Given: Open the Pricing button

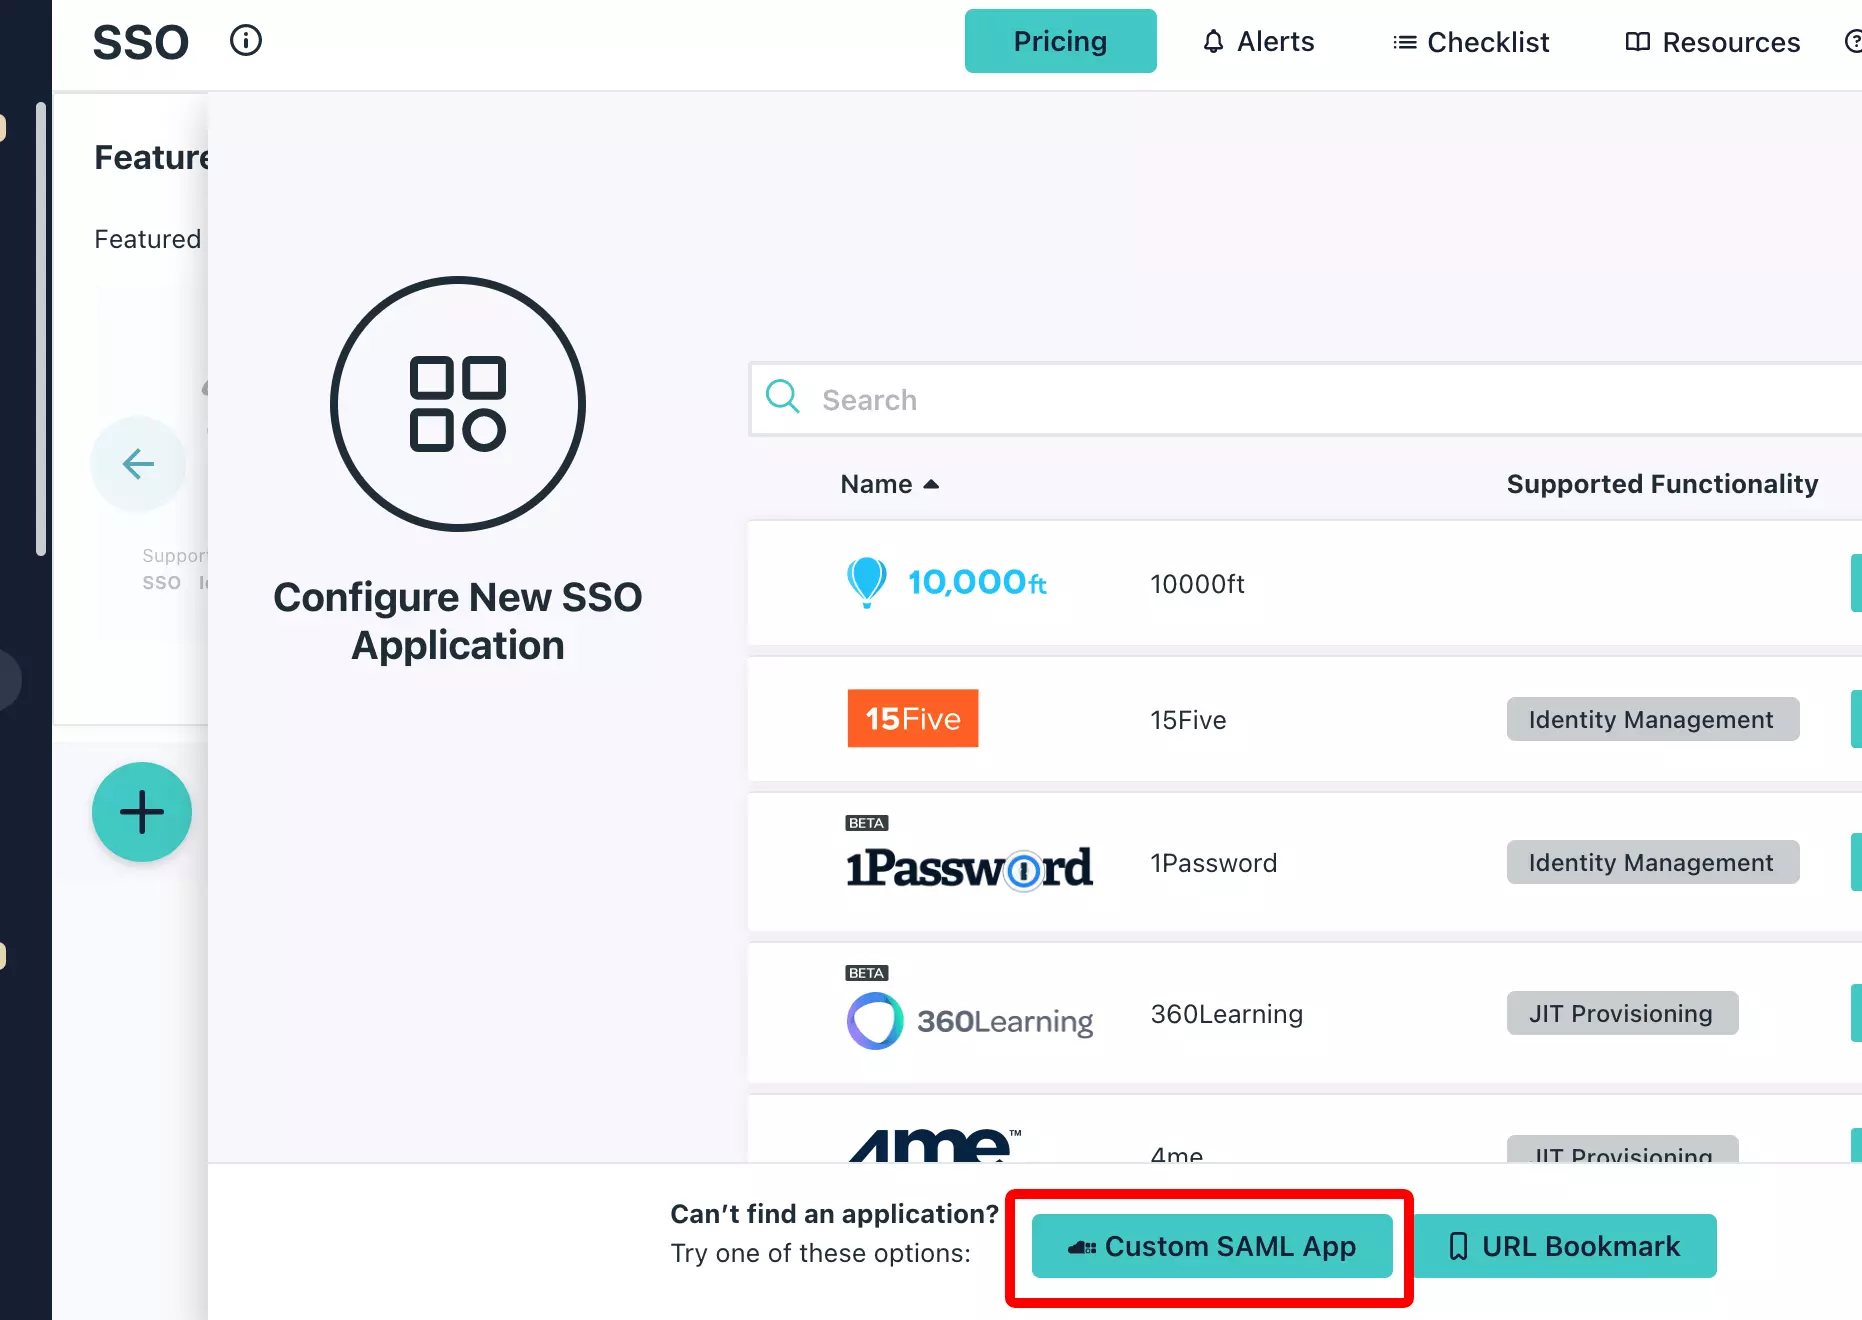Looking at the screenshot, I should click(1060, 41).
